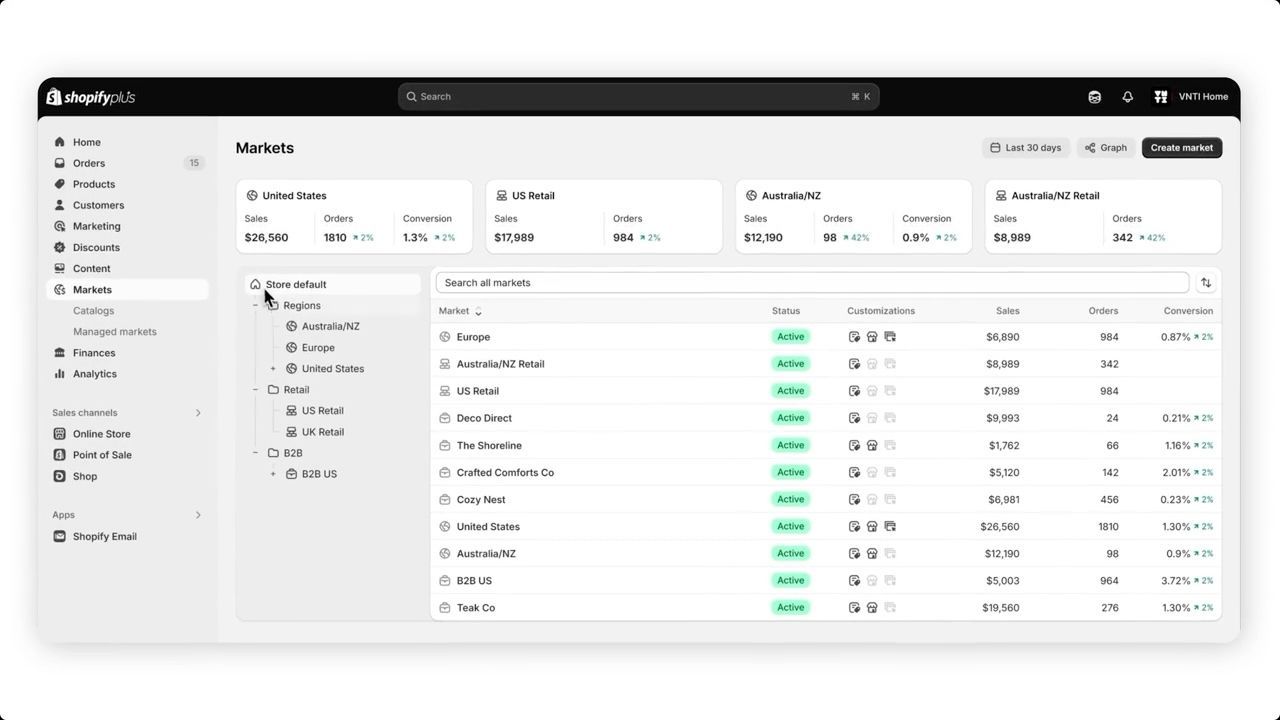Collapse the Retail folder in the tree

coord(255,390)
